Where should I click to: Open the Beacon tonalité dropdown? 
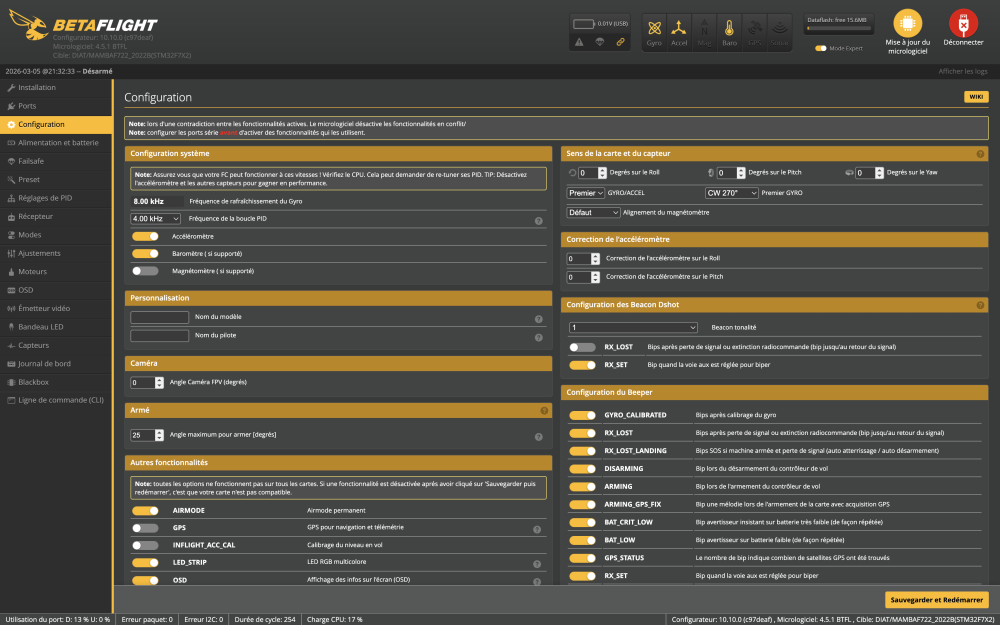(x=632, y=327)
